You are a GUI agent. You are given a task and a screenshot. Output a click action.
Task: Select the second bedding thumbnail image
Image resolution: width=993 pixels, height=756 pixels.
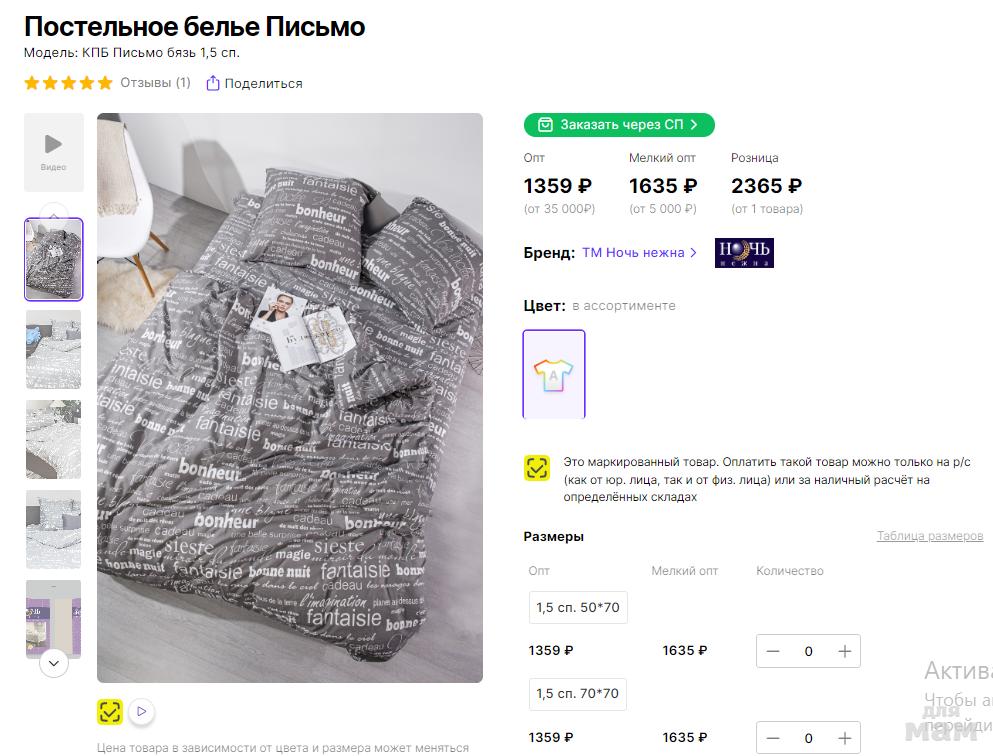pos(54,349)
